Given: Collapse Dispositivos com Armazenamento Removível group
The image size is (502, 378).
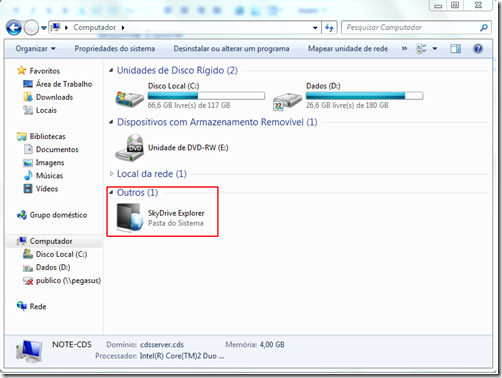Looking at the screenshot, I should pyautogui.click(x=111, y=122).
